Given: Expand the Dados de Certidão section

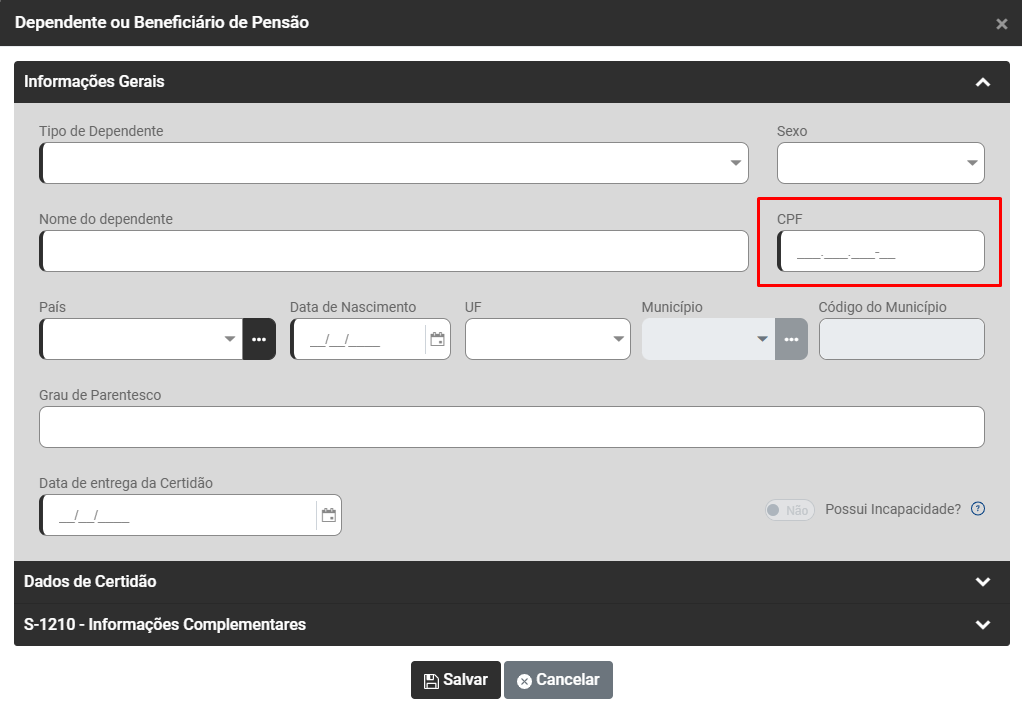Looking at the screenshot, I should coord(511,582).
